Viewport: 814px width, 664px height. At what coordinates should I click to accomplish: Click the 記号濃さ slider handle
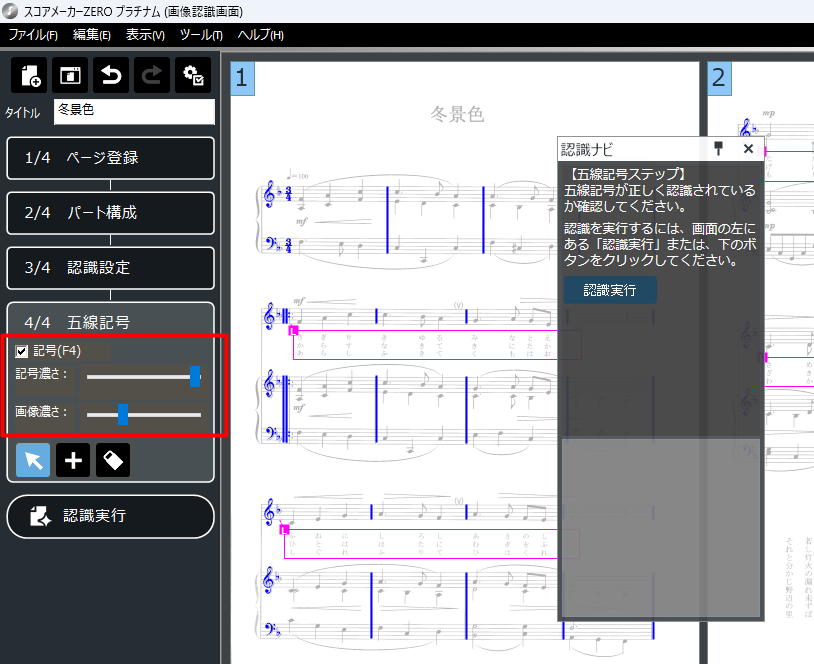pyautogui.click(x=195, y=377)
